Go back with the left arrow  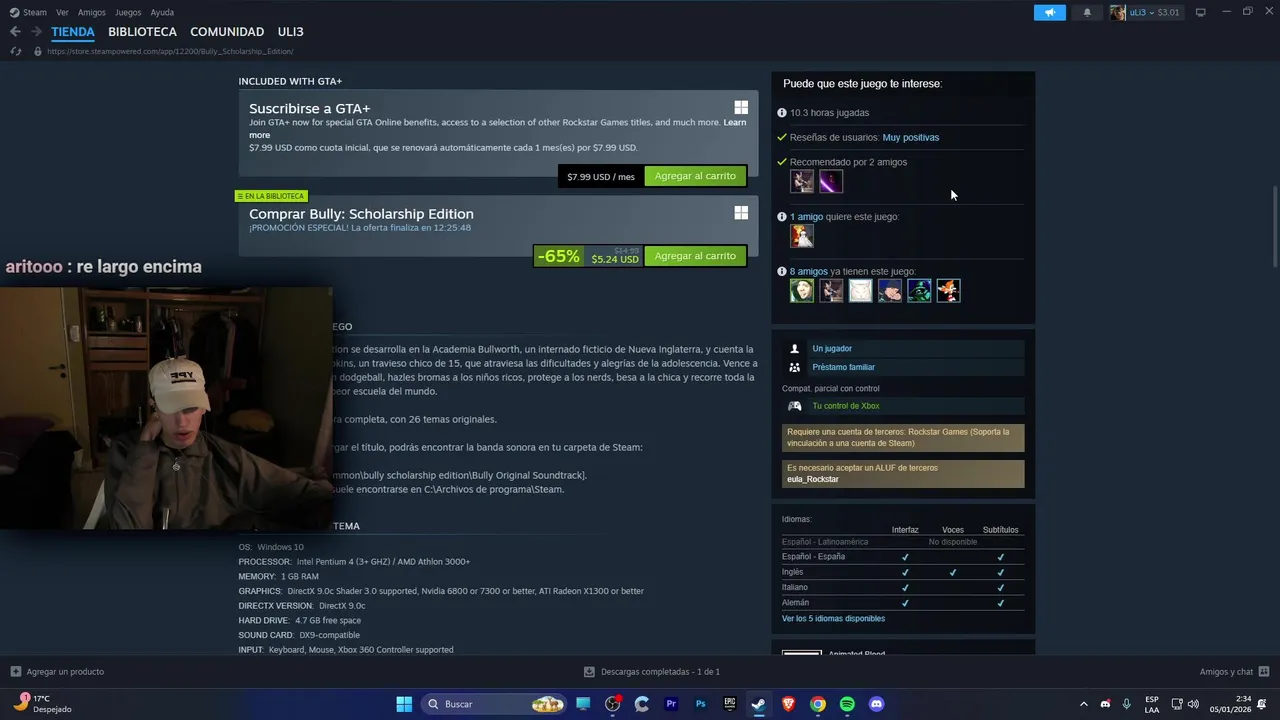[15, 32]
